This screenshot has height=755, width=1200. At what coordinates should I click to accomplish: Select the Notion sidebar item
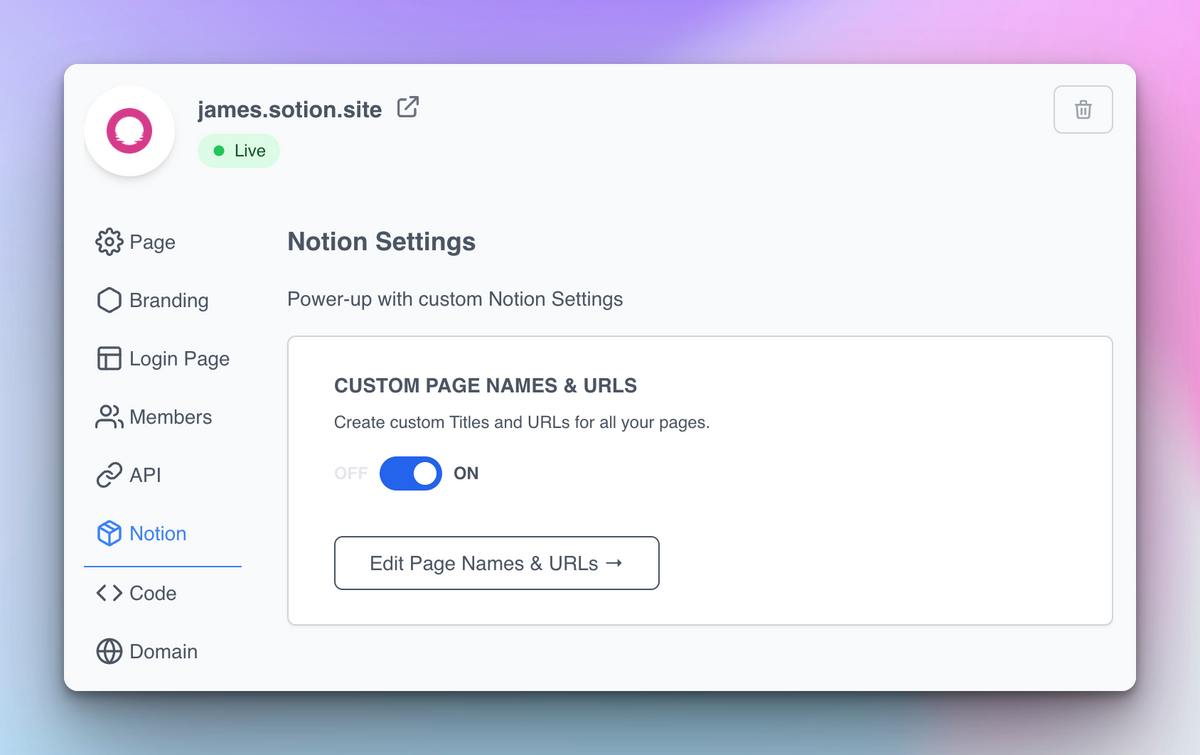coord(142,533)
